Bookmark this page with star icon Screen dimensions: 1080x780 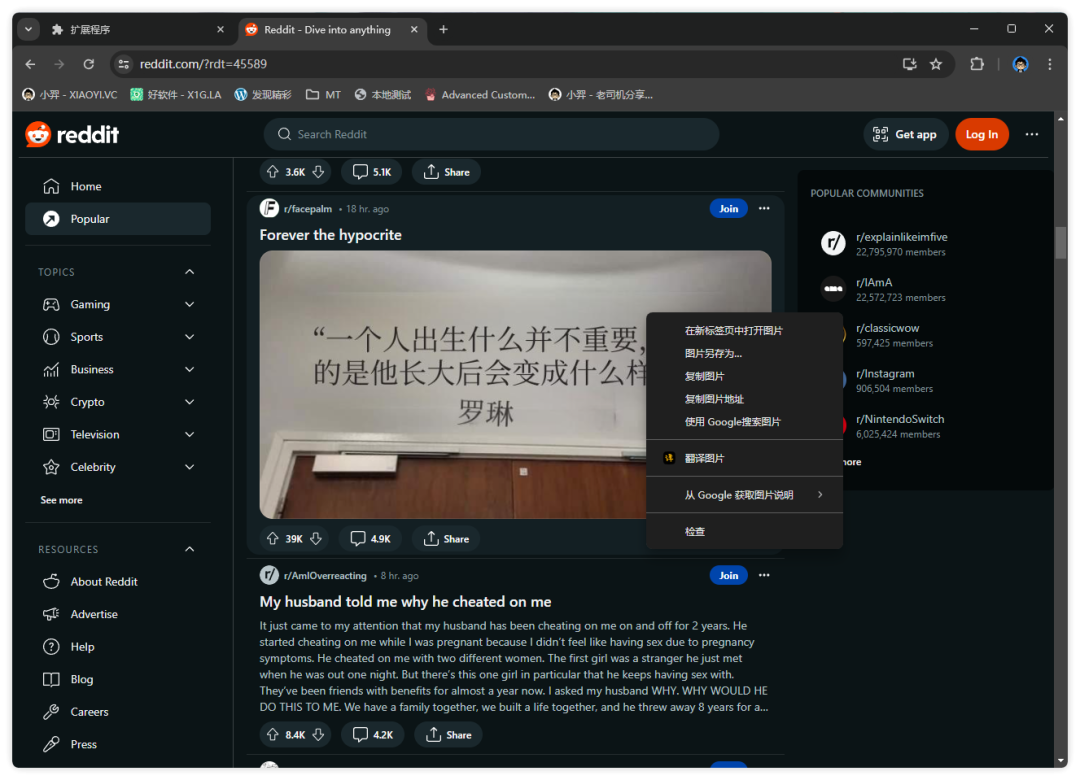pyautogui.click(x=936, y=64)
